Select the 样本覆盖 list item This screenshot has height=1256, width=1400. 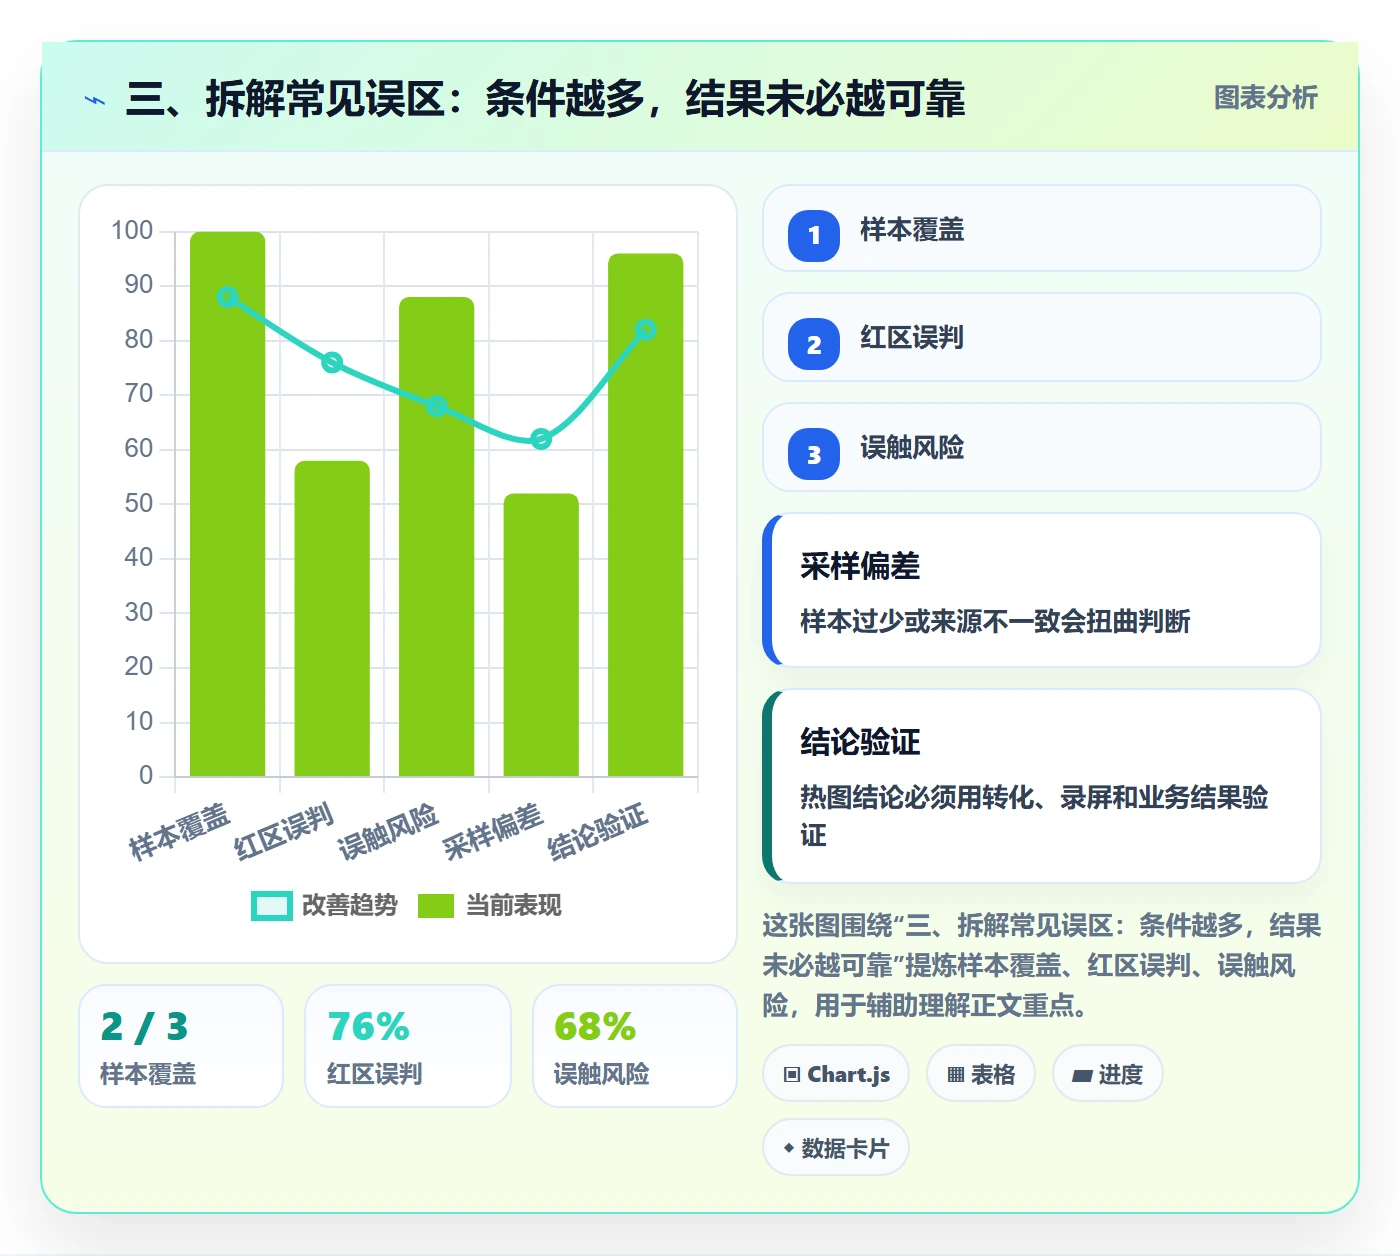click(x=1042, y=229)
